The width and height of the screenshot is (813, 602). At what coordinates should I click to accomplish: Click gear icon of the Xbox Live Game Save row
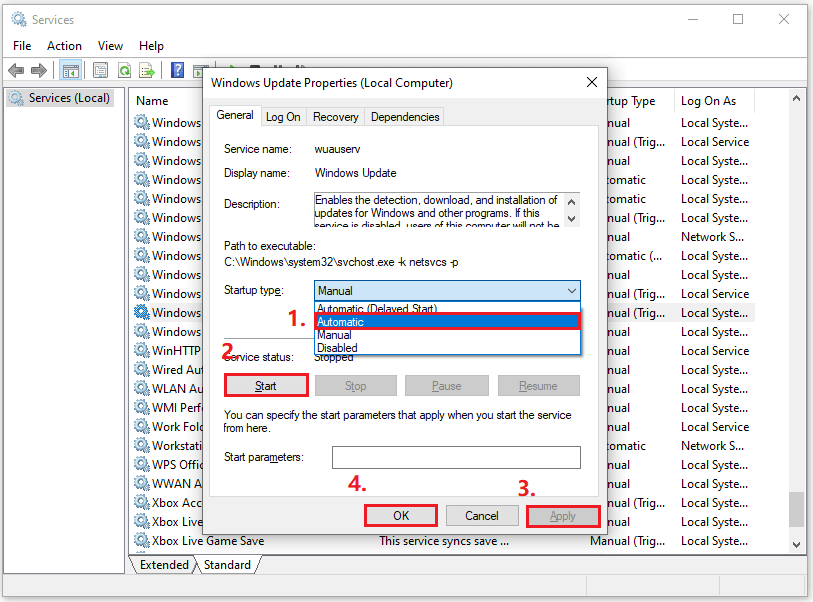coord(142,540)
